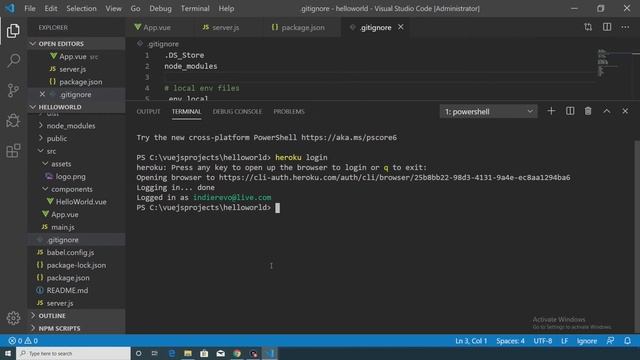640x360 pixels.
Task: Open Chrome on taskbar
Action: coord(237,353)
